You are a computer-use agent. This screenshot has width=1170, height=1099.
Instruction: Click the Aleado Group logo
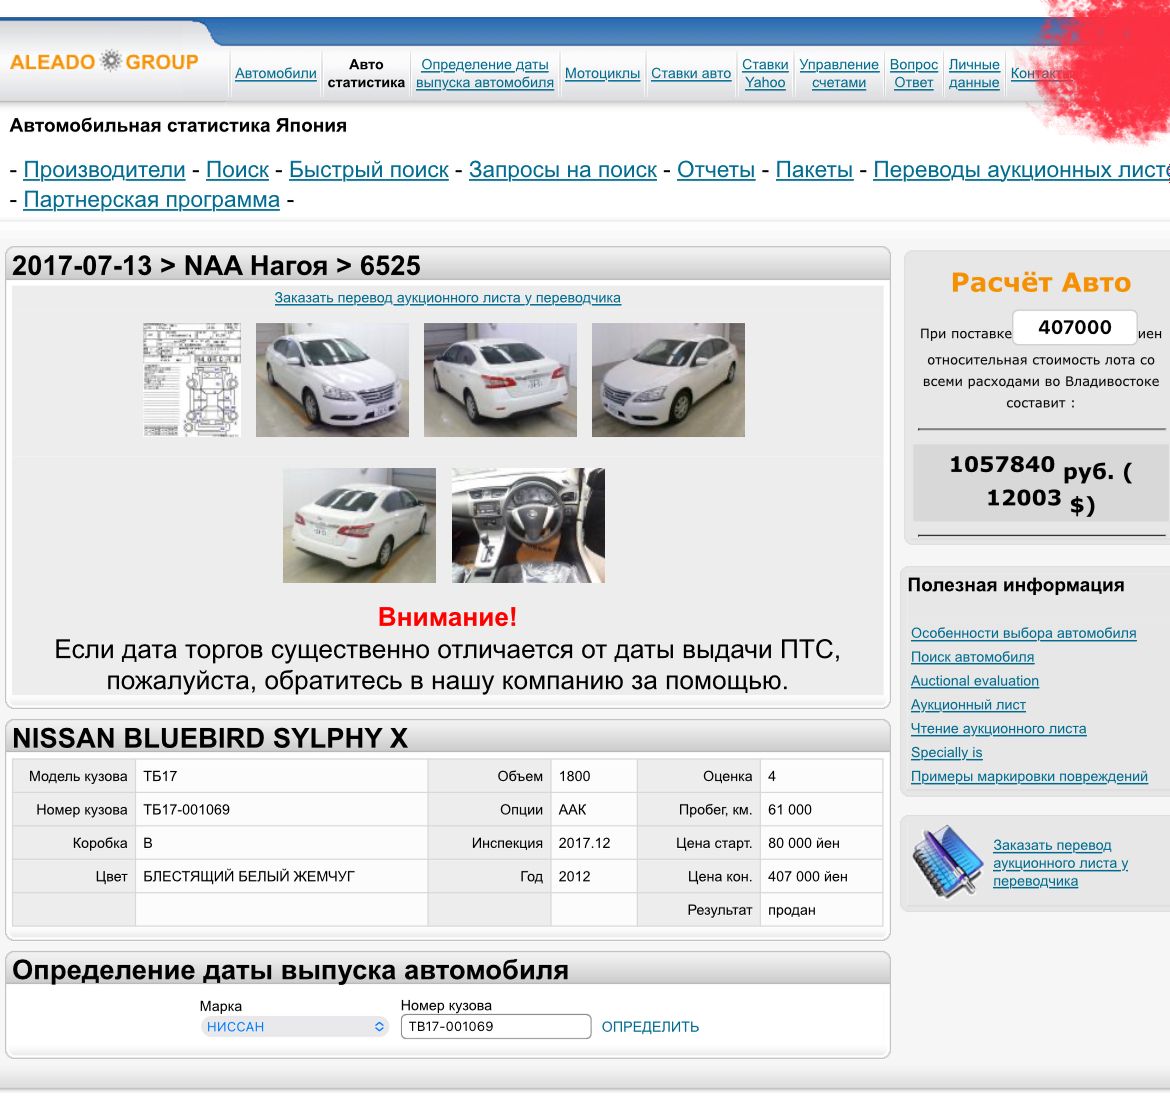(104, 62)
